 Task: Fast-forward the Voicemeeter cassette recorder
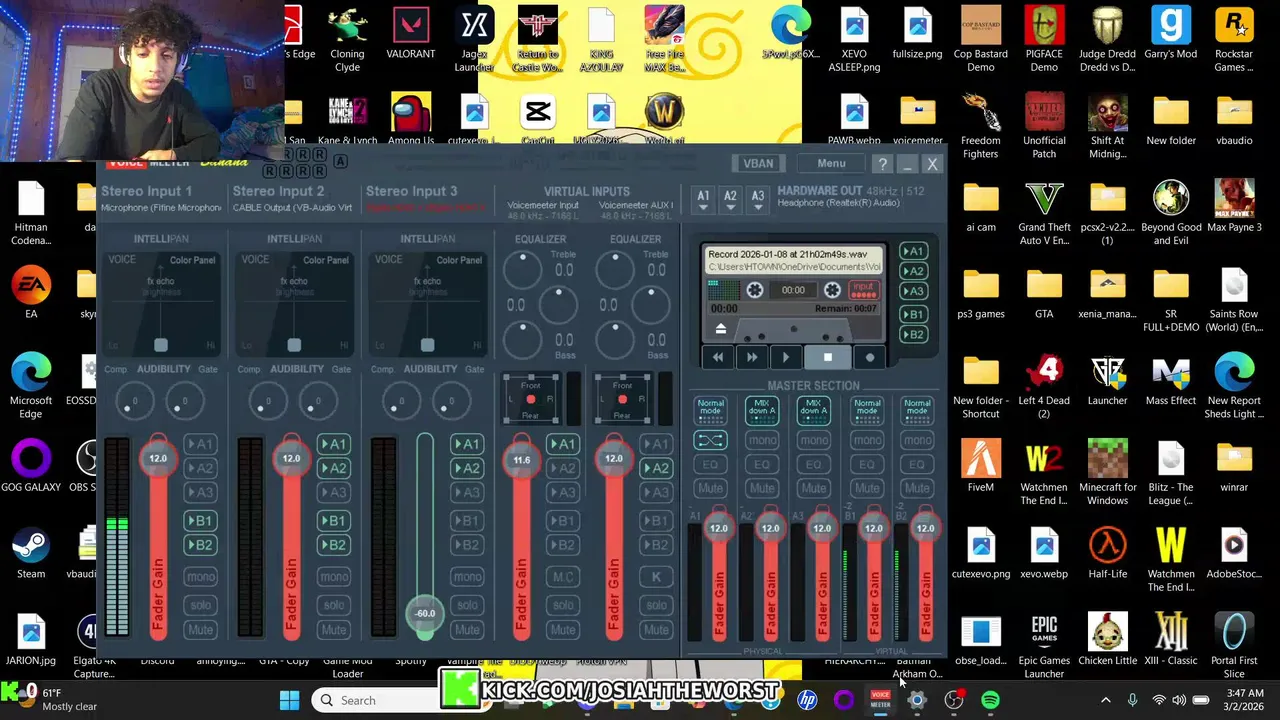pos(752,357)
